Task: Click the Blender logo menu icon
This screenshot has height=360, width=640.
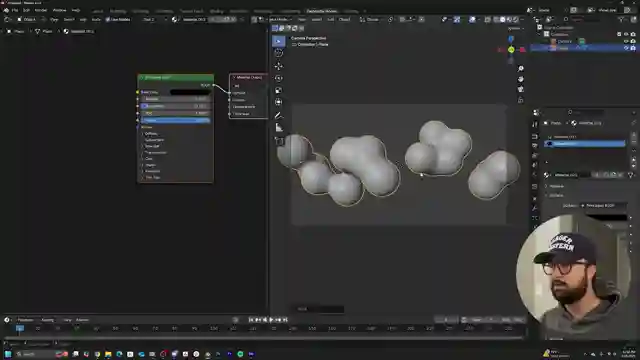Action: pos(6,10)
